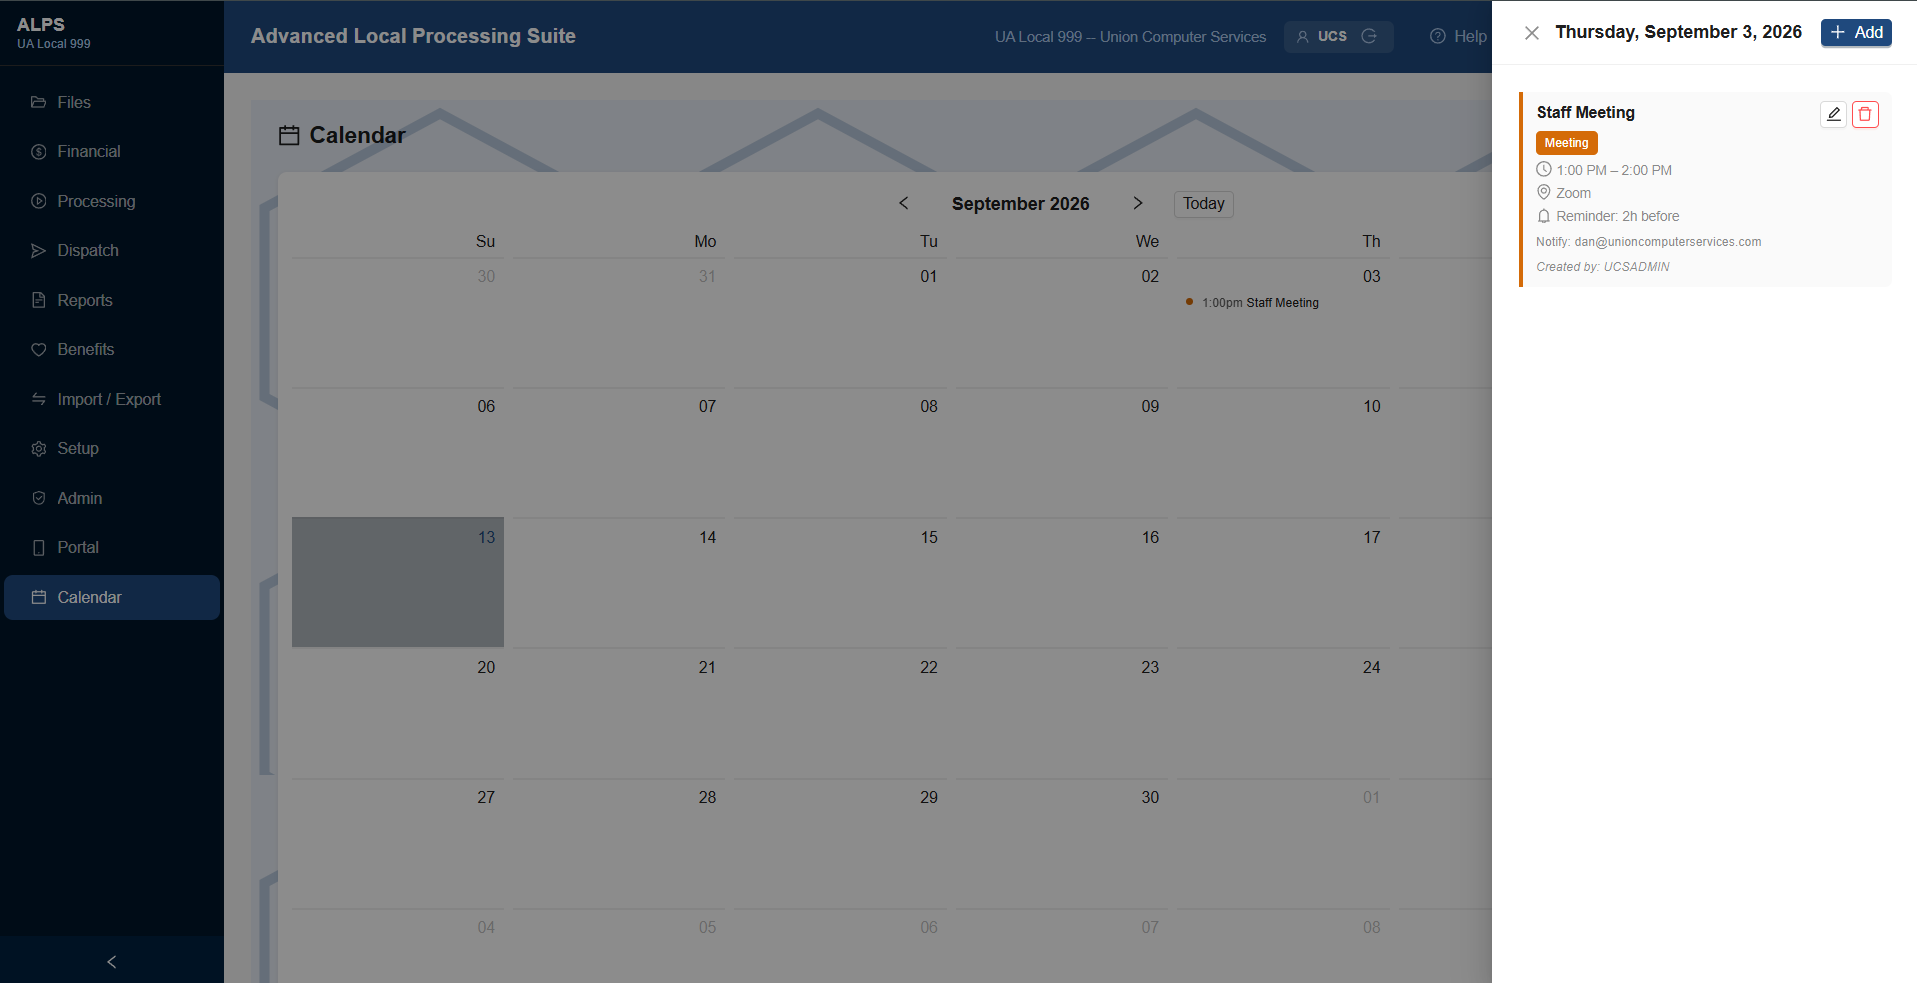Click the Import / Export arrows icon
Viewport: 1917px width, 983px height.
click(39, 399)
